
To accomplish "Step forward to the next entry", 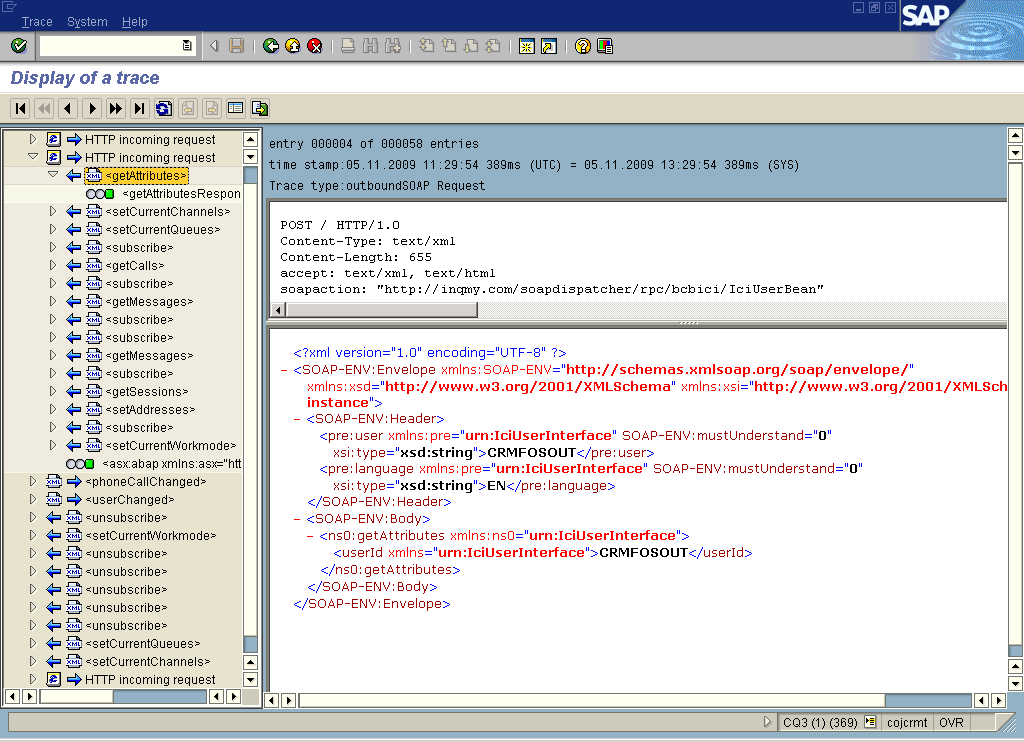I will point(93,108).
